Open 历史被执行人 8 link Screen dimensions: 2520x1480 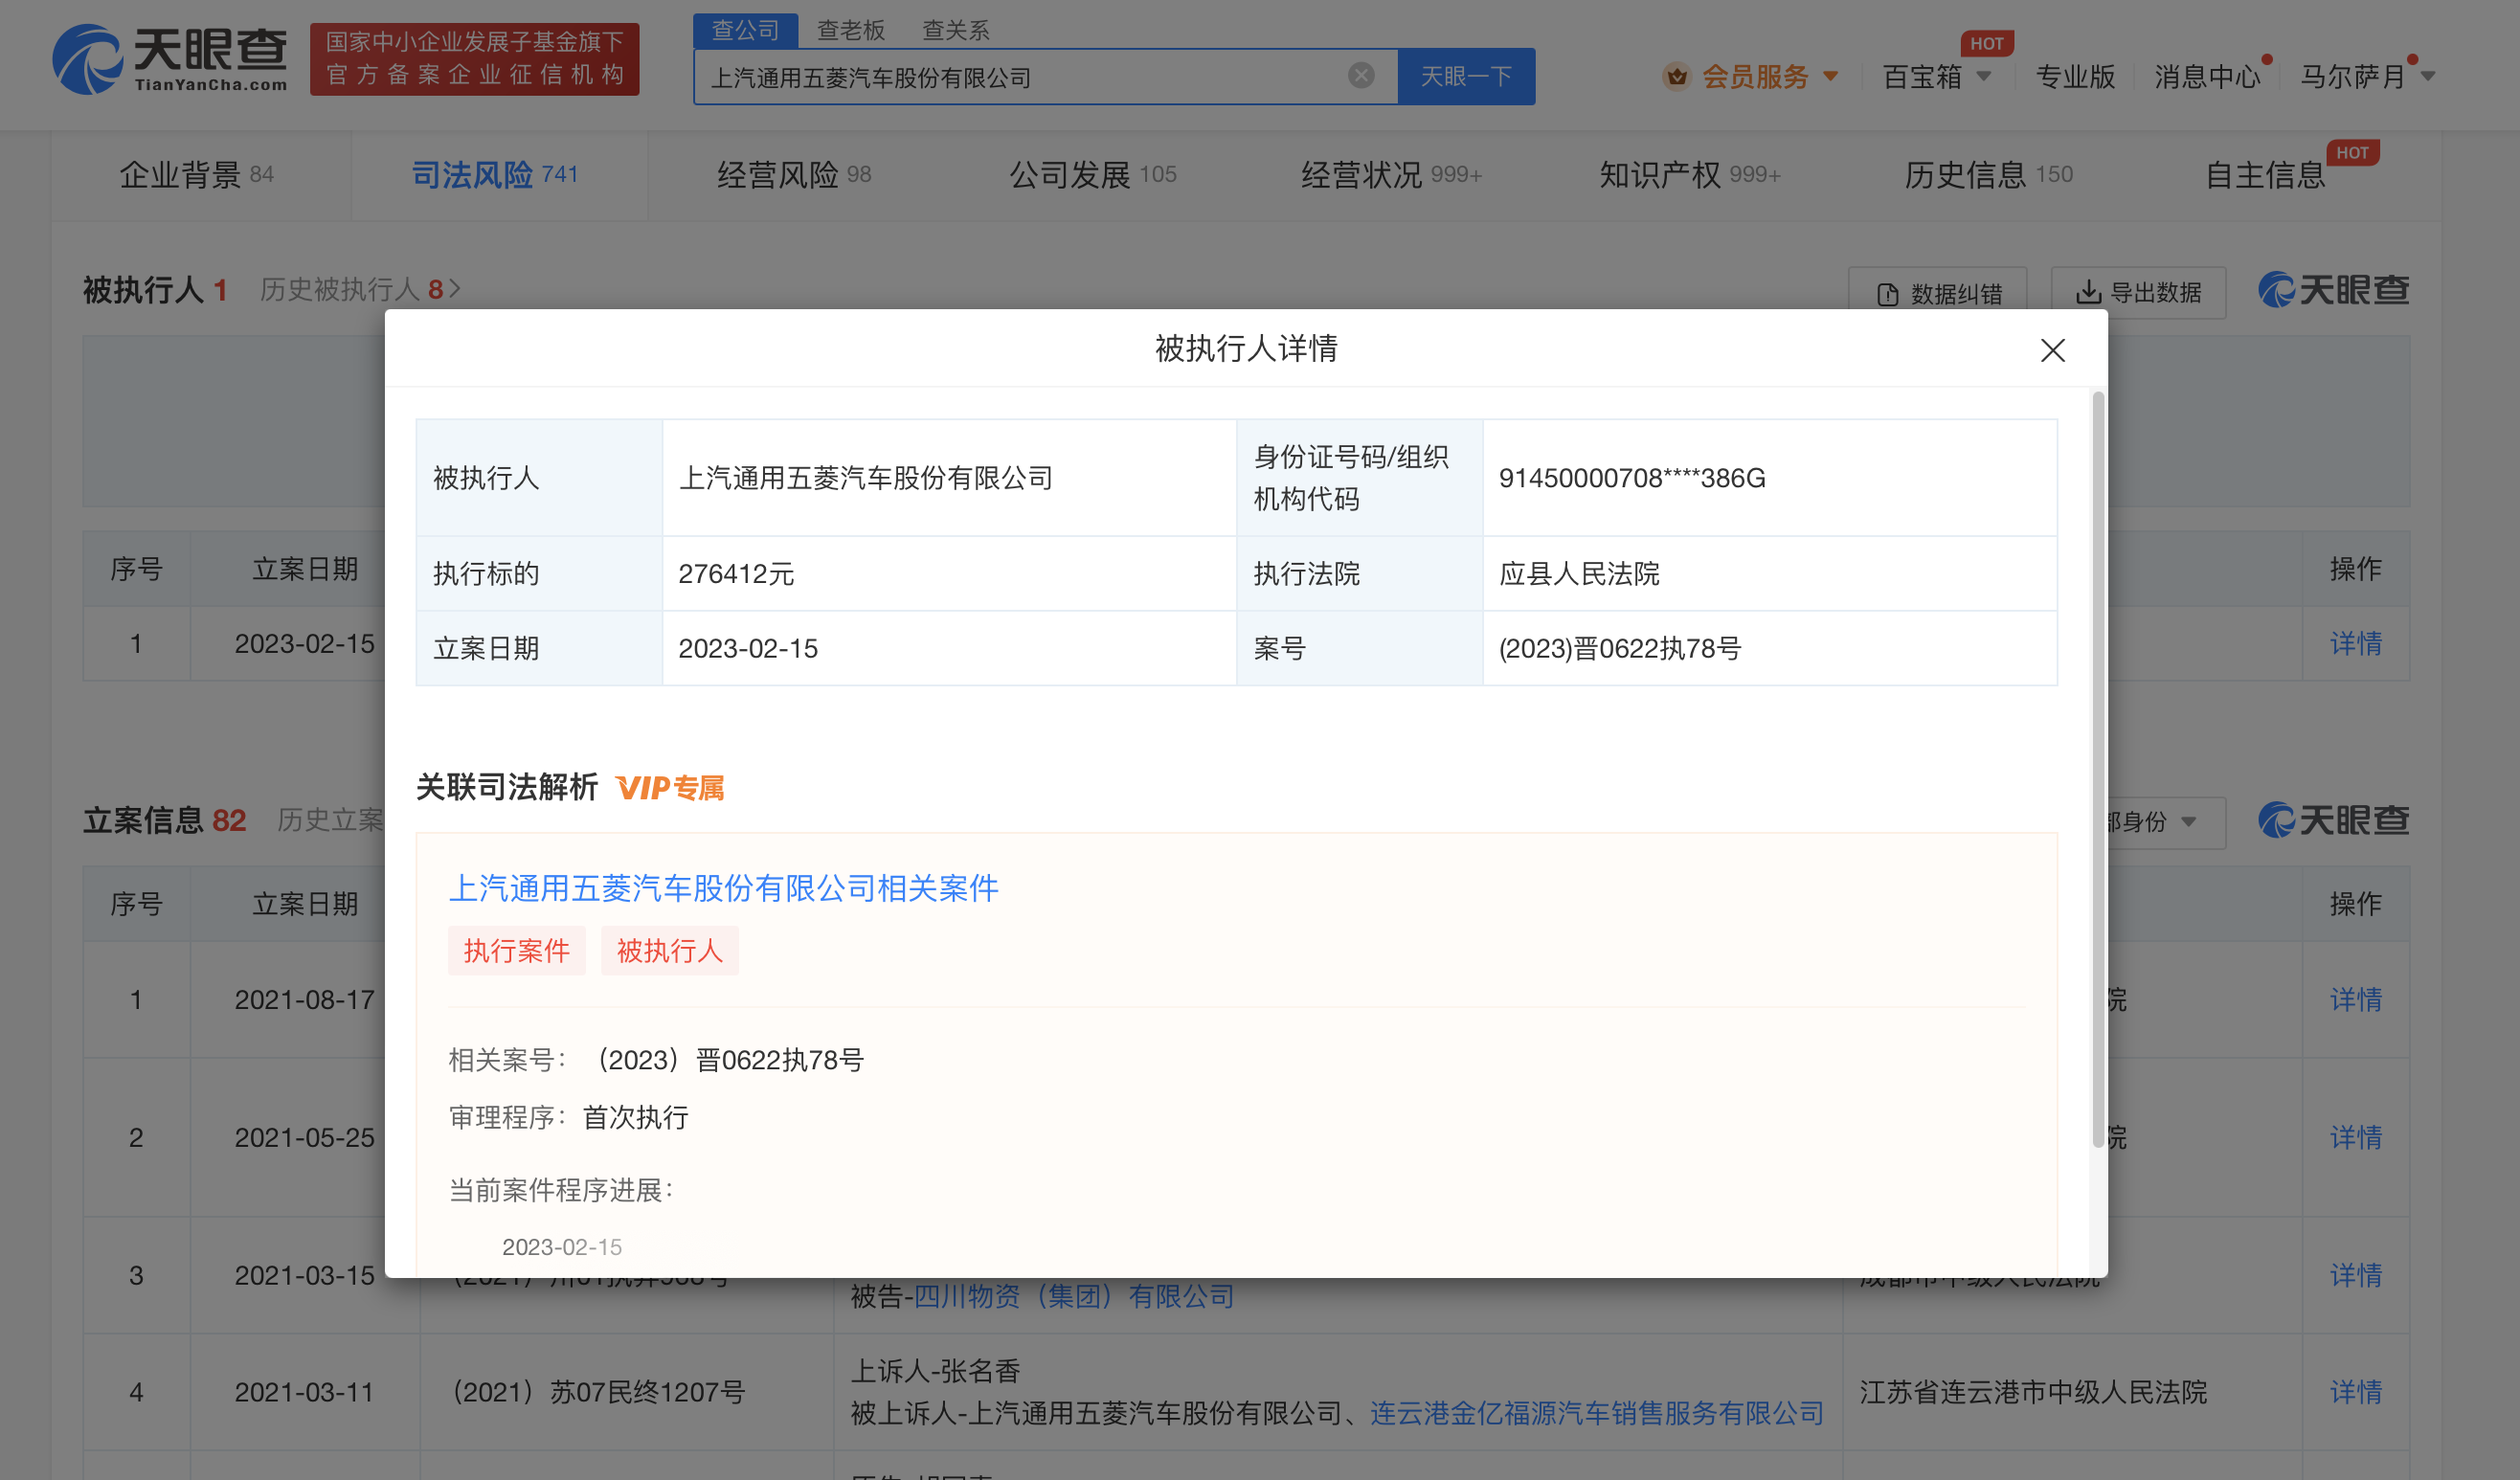click(x=359, y=290)
